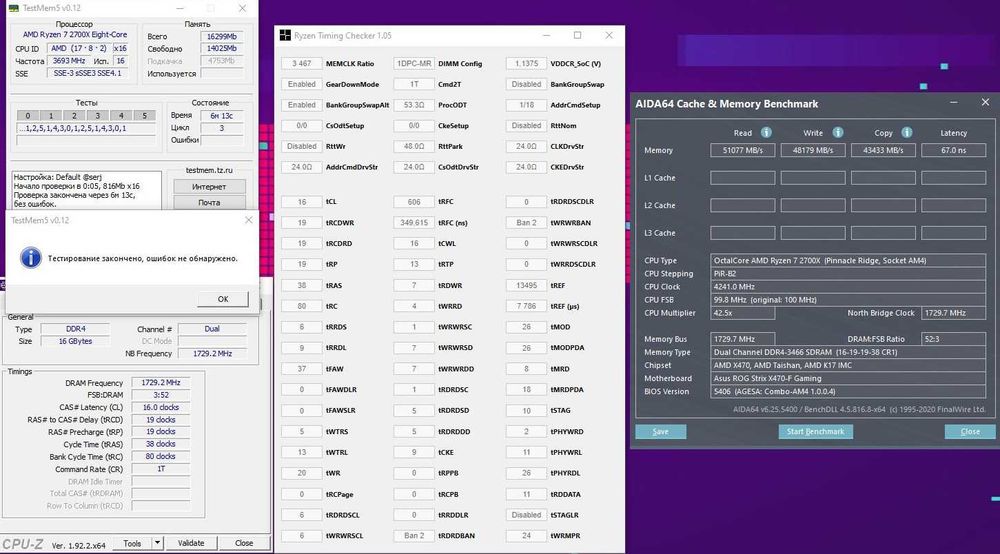Minimize the AIDA64 benchmark window
Screen dimensions: 1000x554
click(953, 103)
